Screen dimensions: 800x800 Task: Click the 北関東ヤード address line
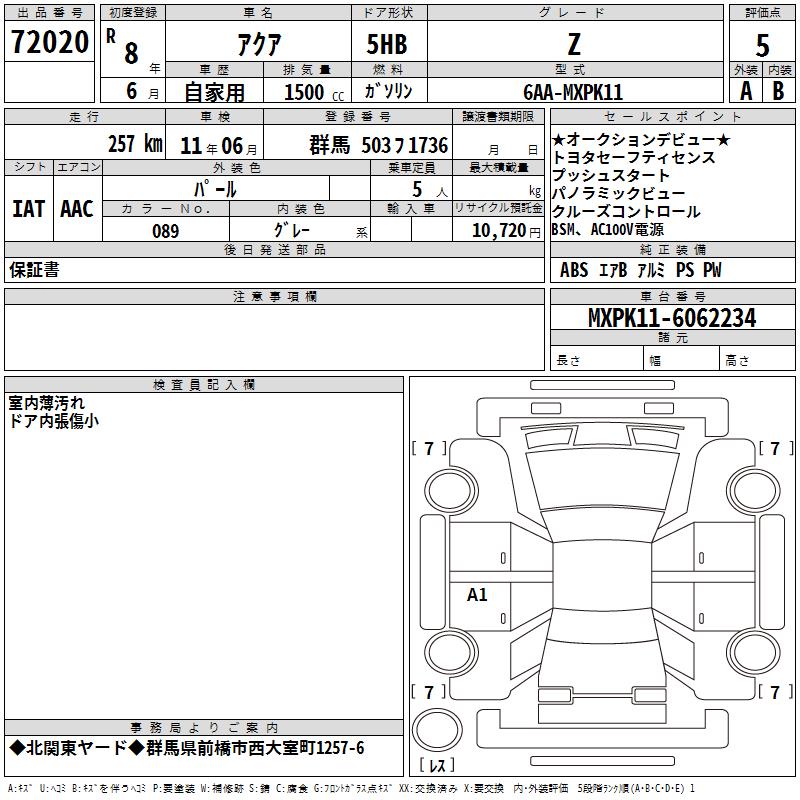coord(187,748)
